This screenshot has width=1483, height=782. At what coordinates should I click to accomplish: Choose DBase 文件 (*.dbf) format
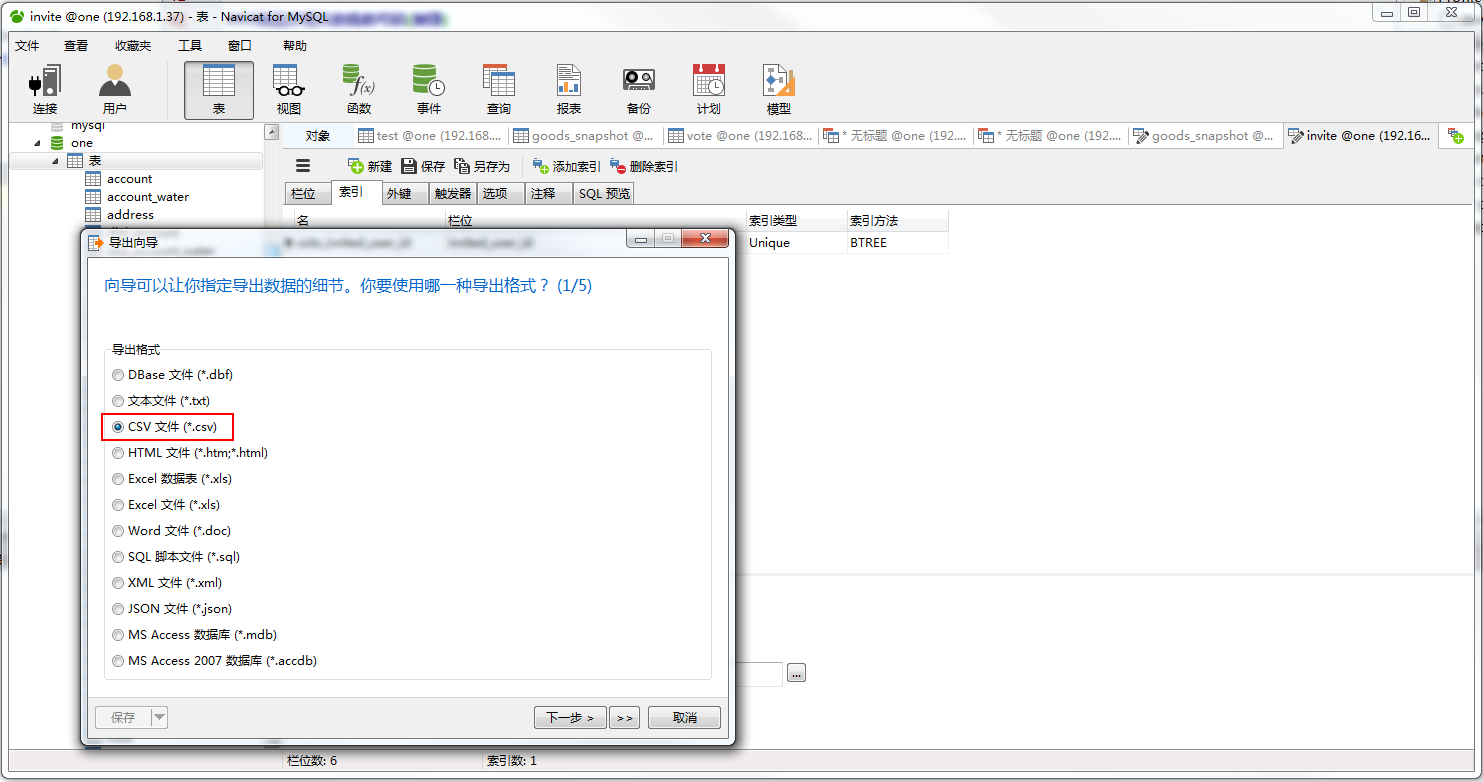(172, 375)
